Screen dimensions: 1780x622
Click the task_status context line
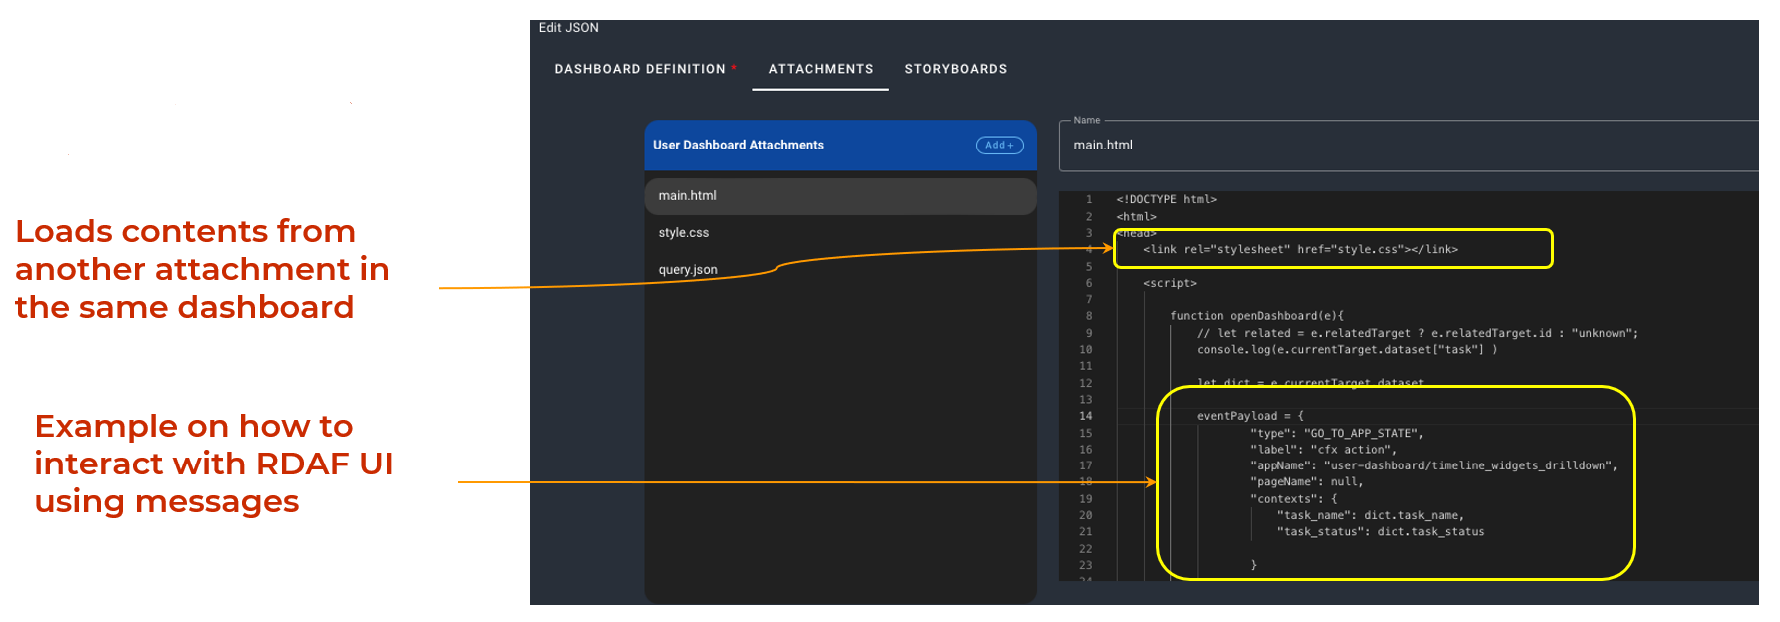click(1380, 532)
